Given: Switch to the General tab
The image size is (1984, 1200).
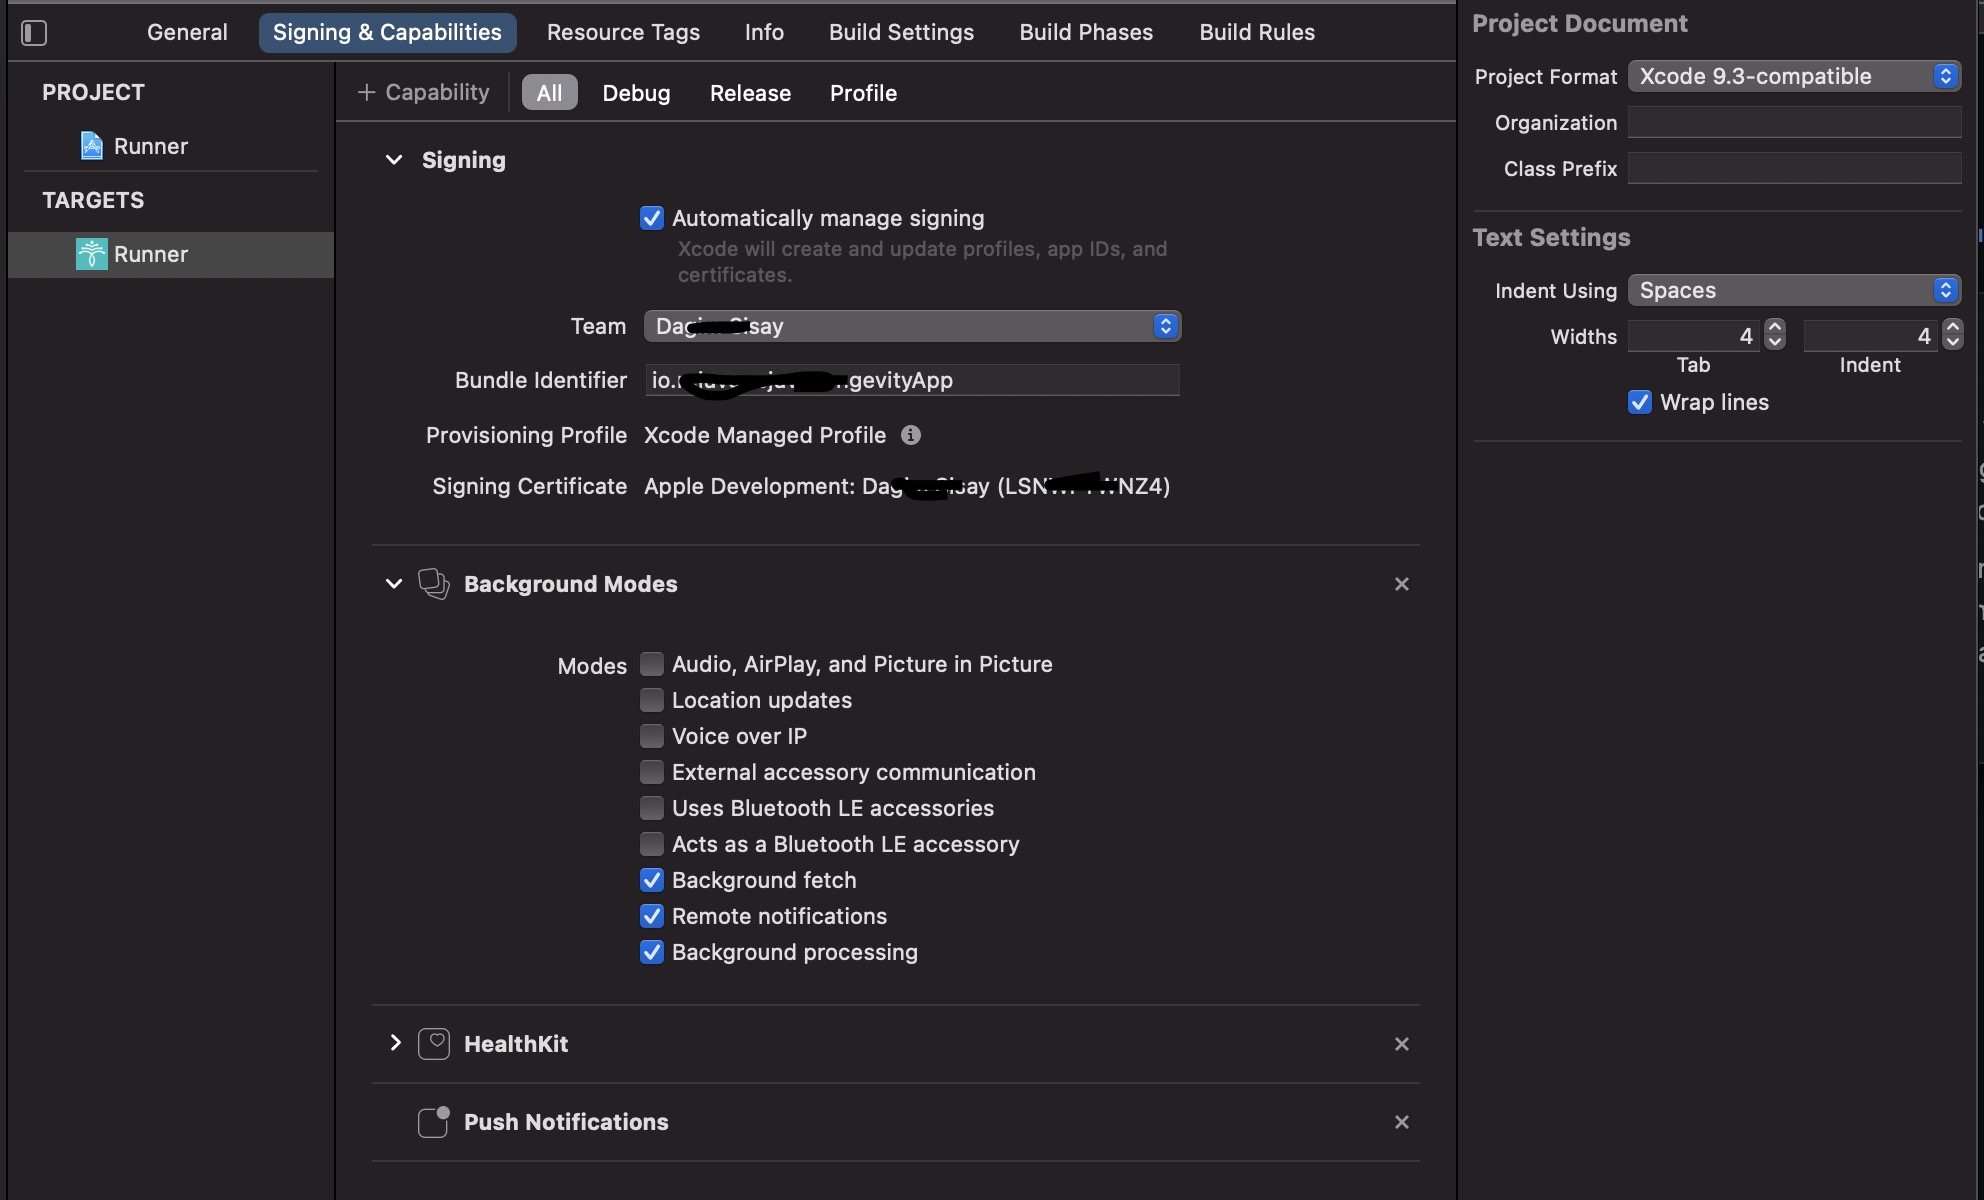Looking at the screenshot, I should coord(187,32).
